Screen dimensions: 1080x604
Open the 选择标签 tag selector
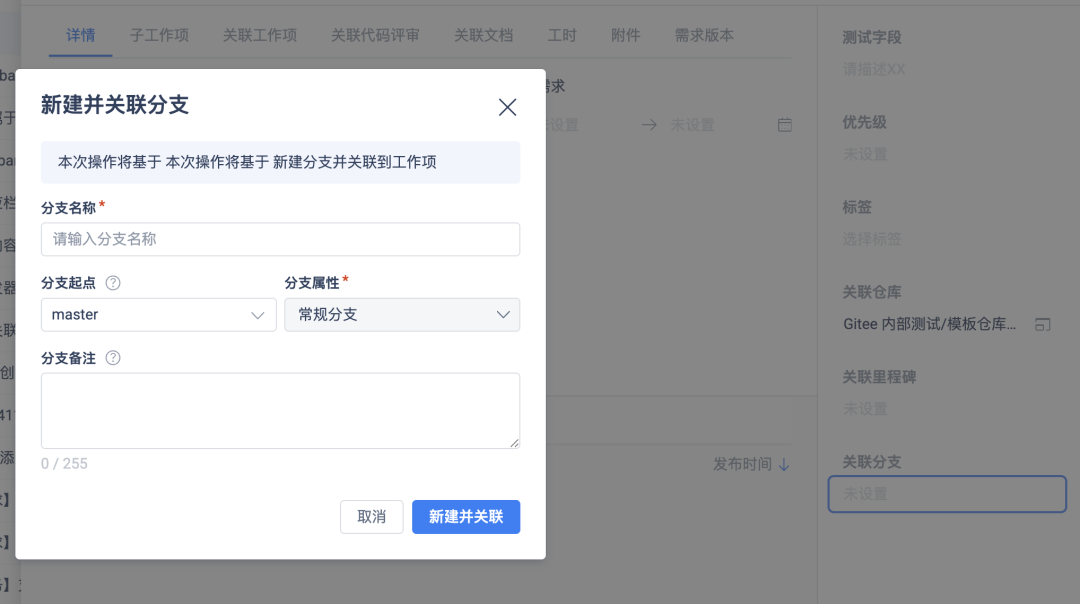point(872,239)
